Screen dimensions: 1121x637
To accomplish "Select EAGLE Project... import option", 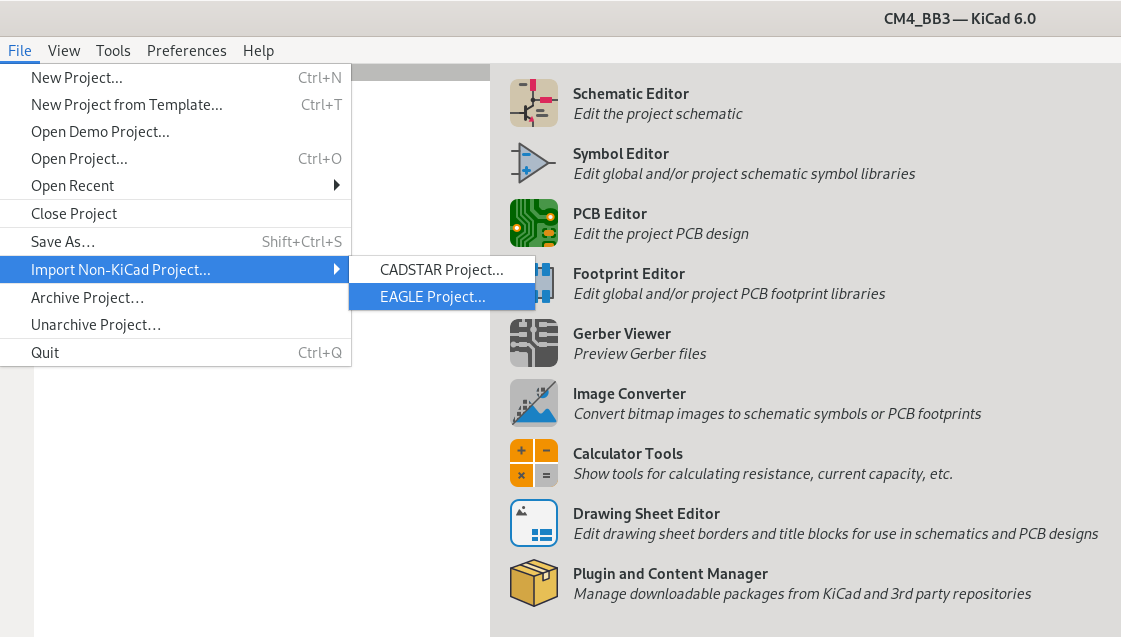I will tap(432, 297).
